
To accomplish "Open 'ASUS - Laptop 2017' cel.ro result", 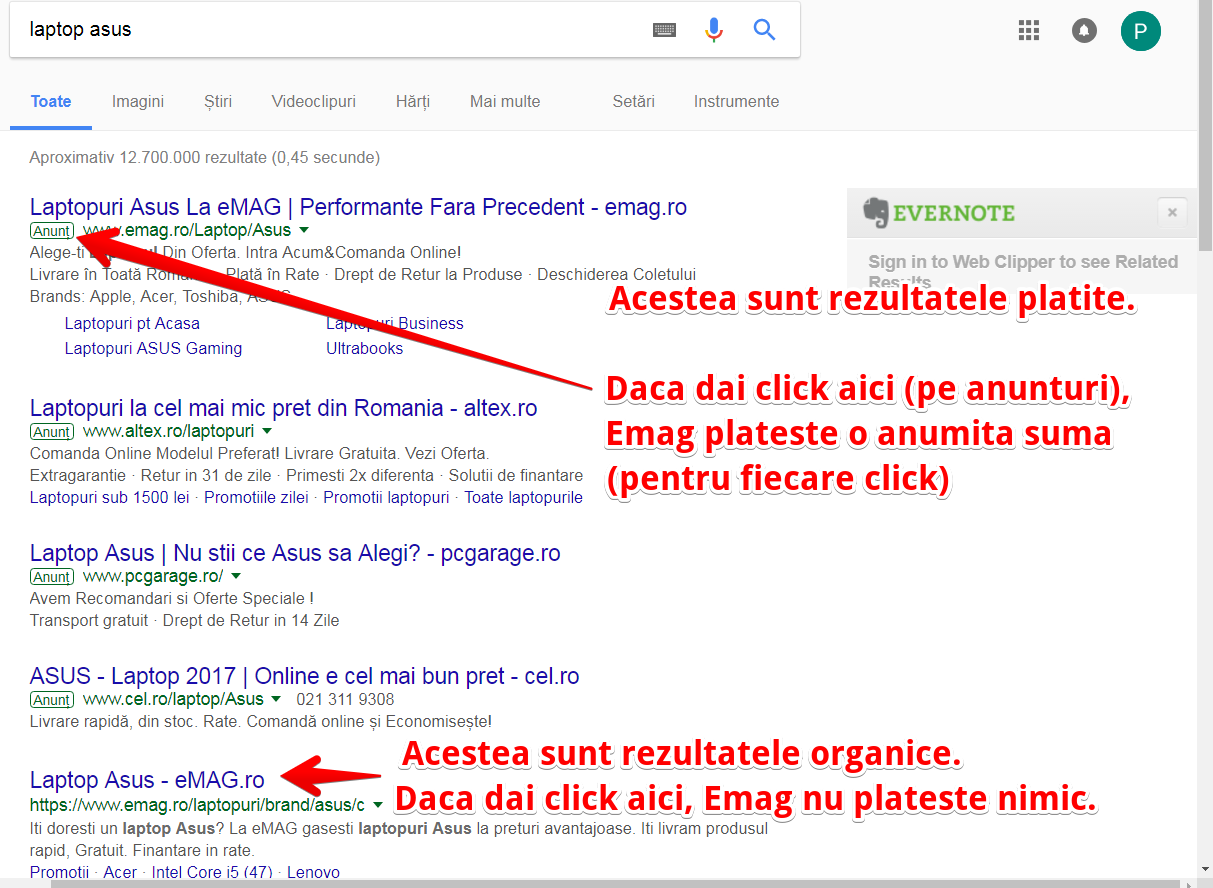I will coord(305,677).
